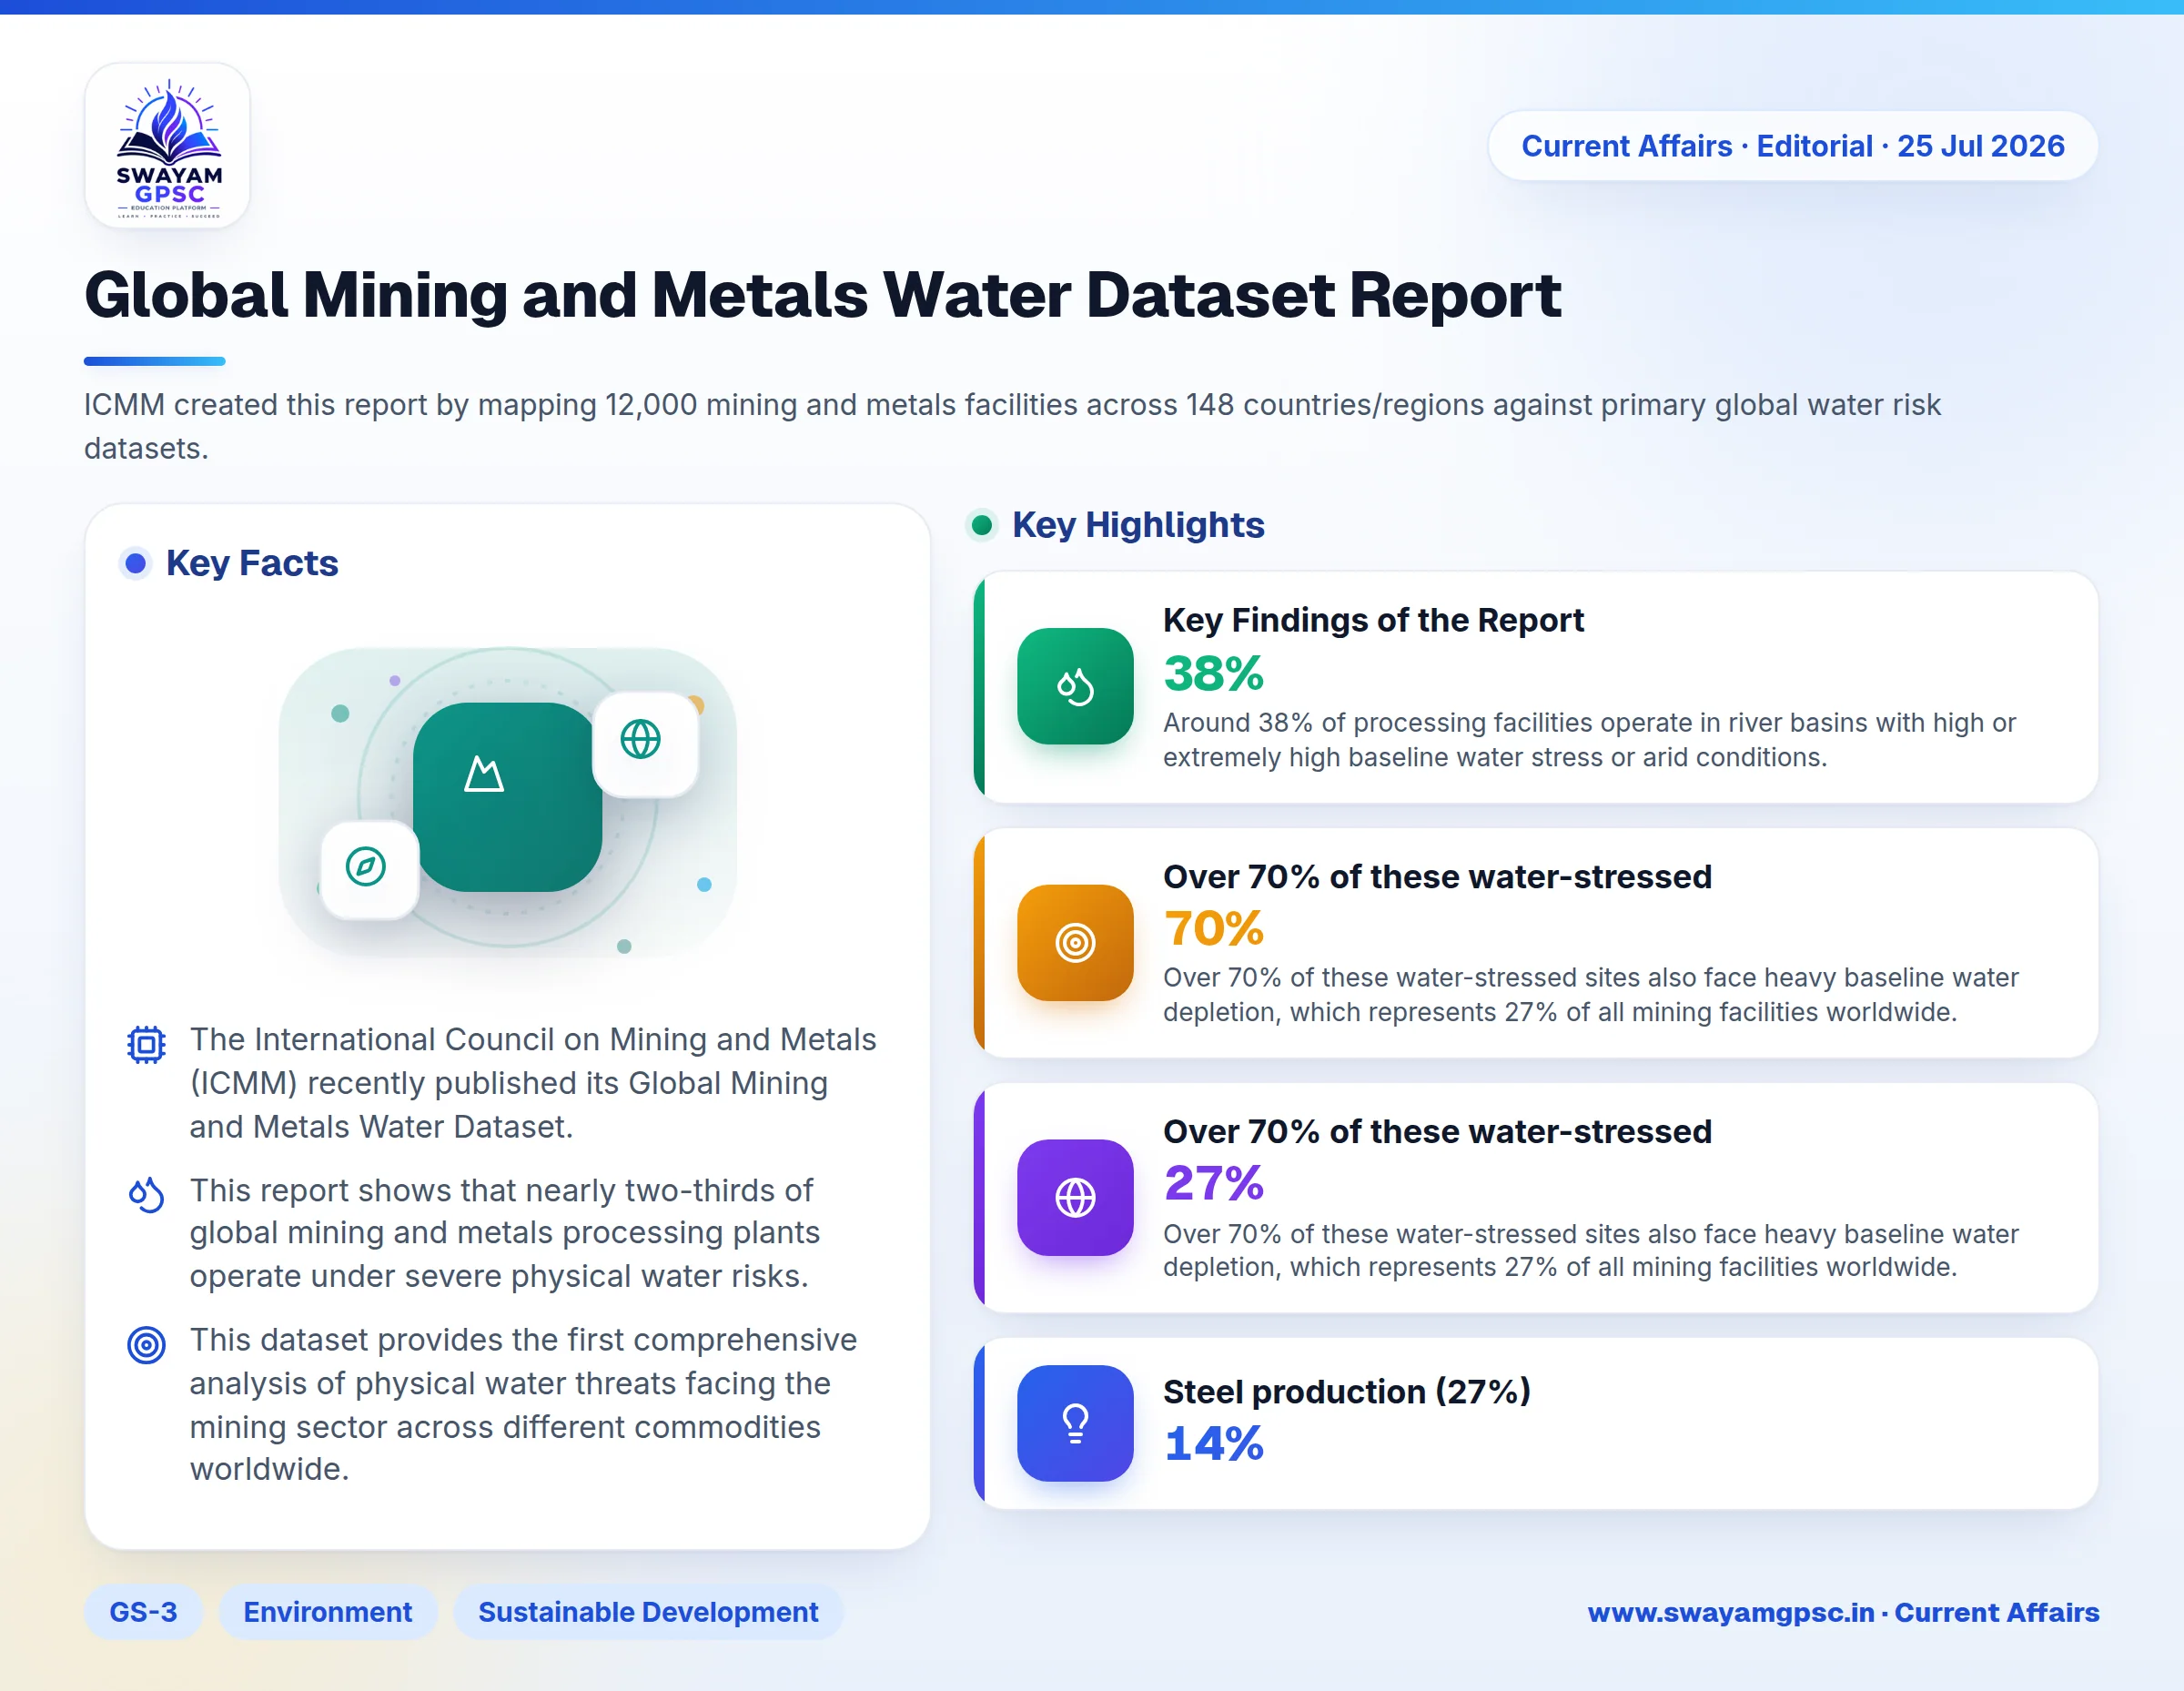Click the orange target icon tile
The width and height of the screenshot is (2184, 1691).
1075,942
